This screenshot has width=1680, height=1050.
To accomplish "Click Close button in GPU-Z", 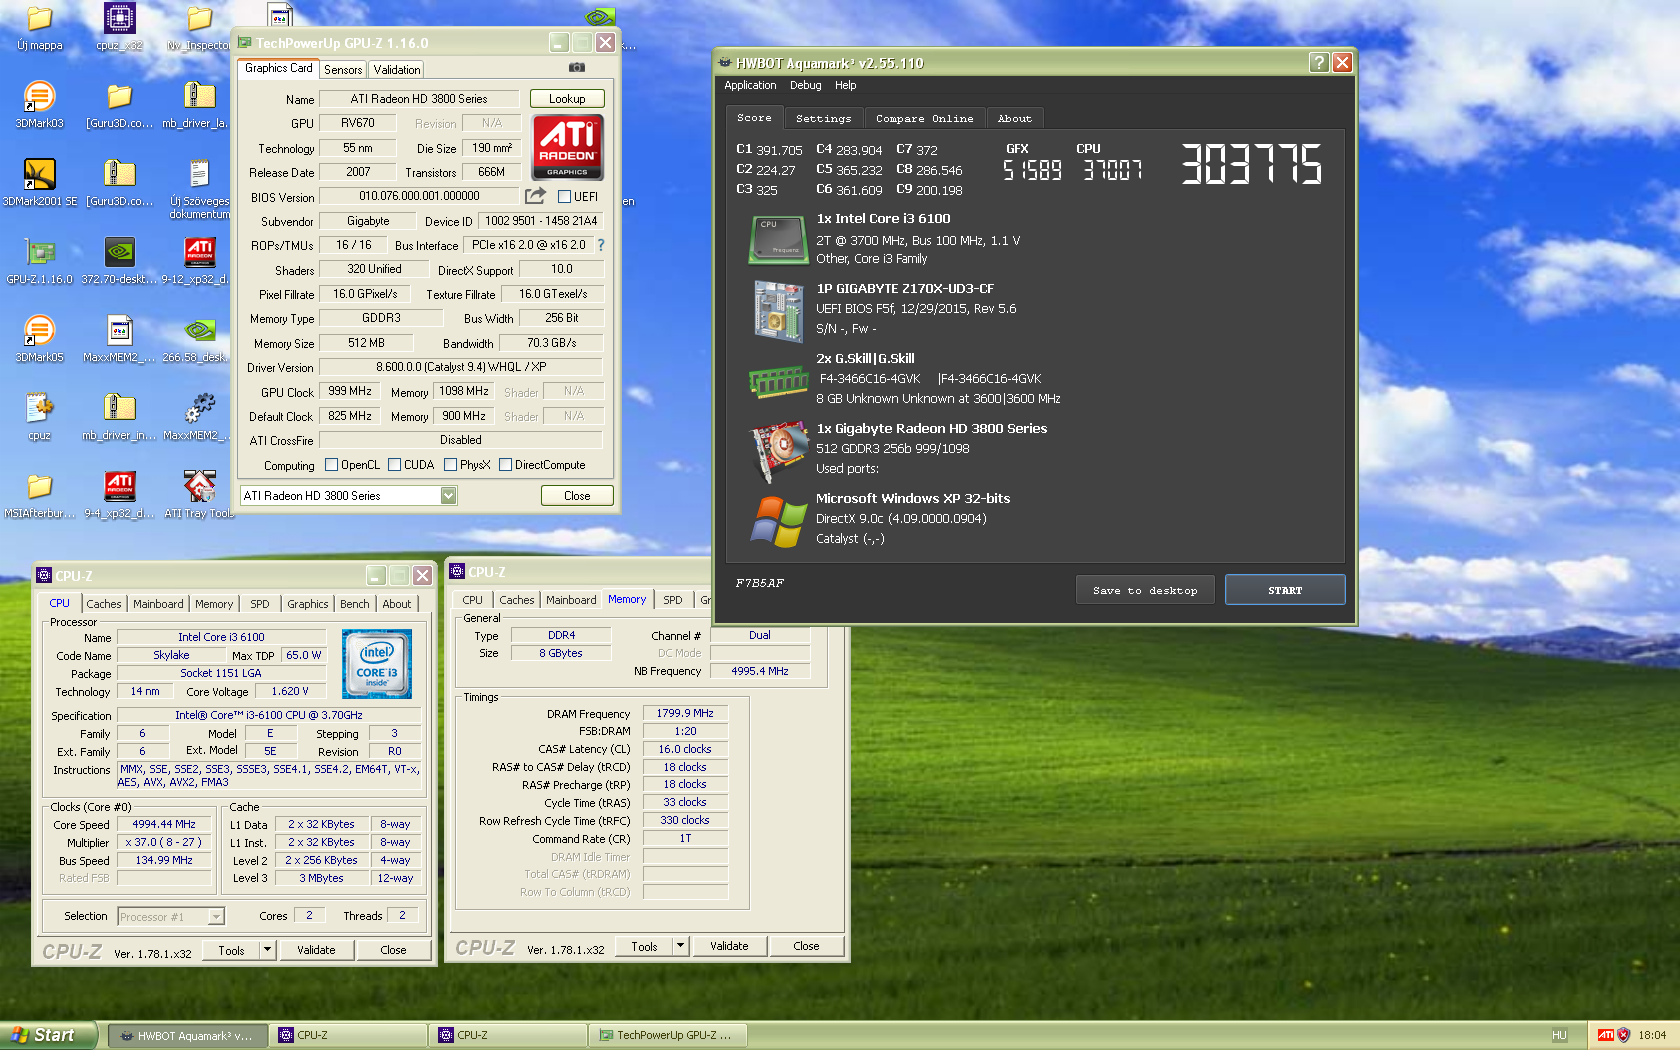I will coord(576,496).
